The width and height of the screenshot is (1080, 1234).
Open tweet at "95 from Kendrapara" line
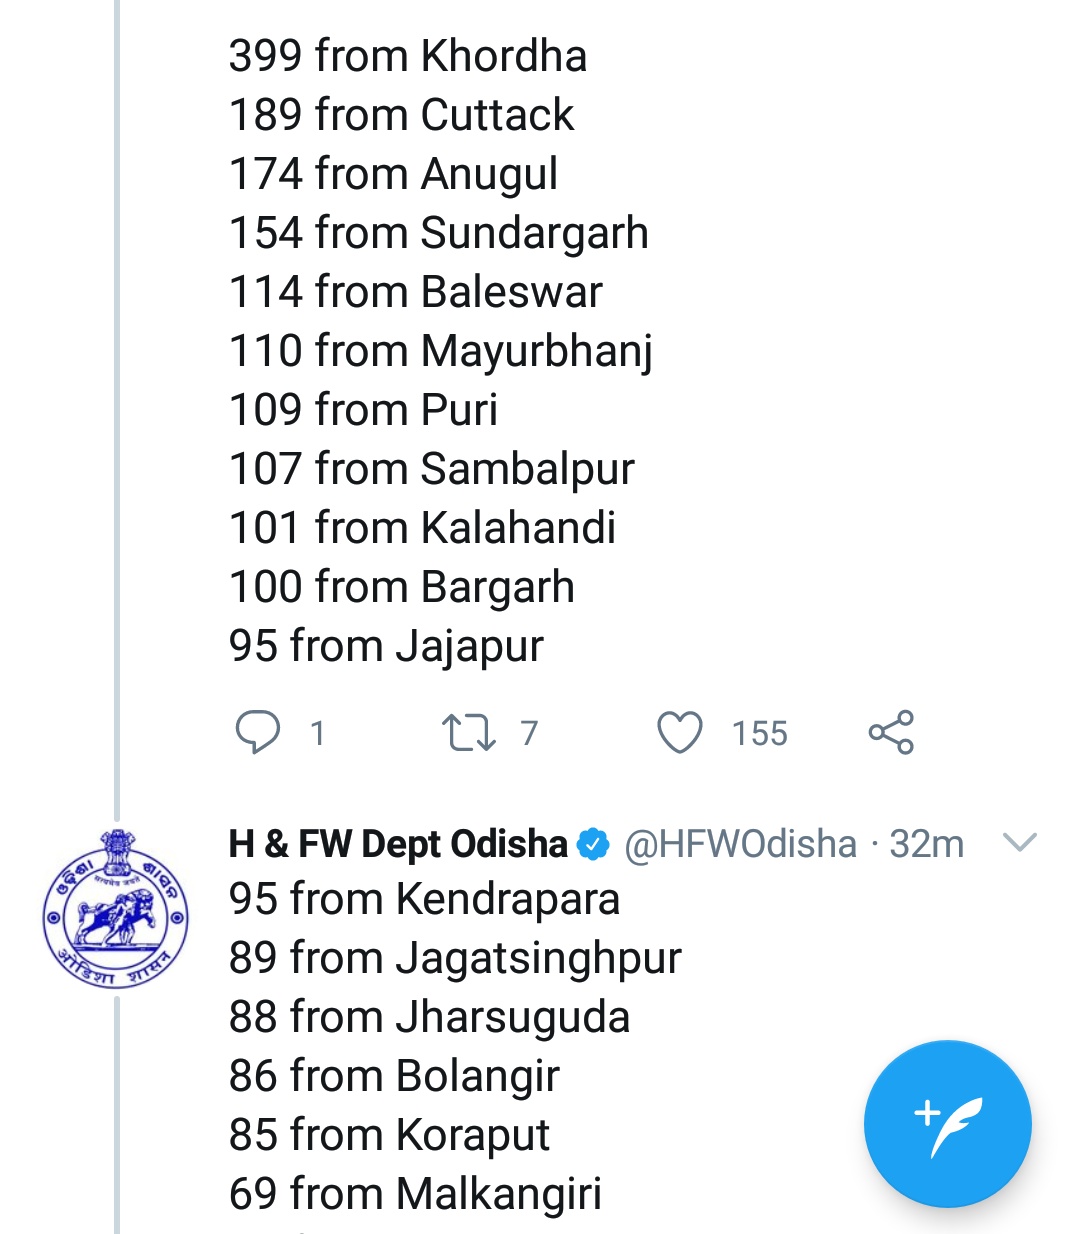(424, 899)
